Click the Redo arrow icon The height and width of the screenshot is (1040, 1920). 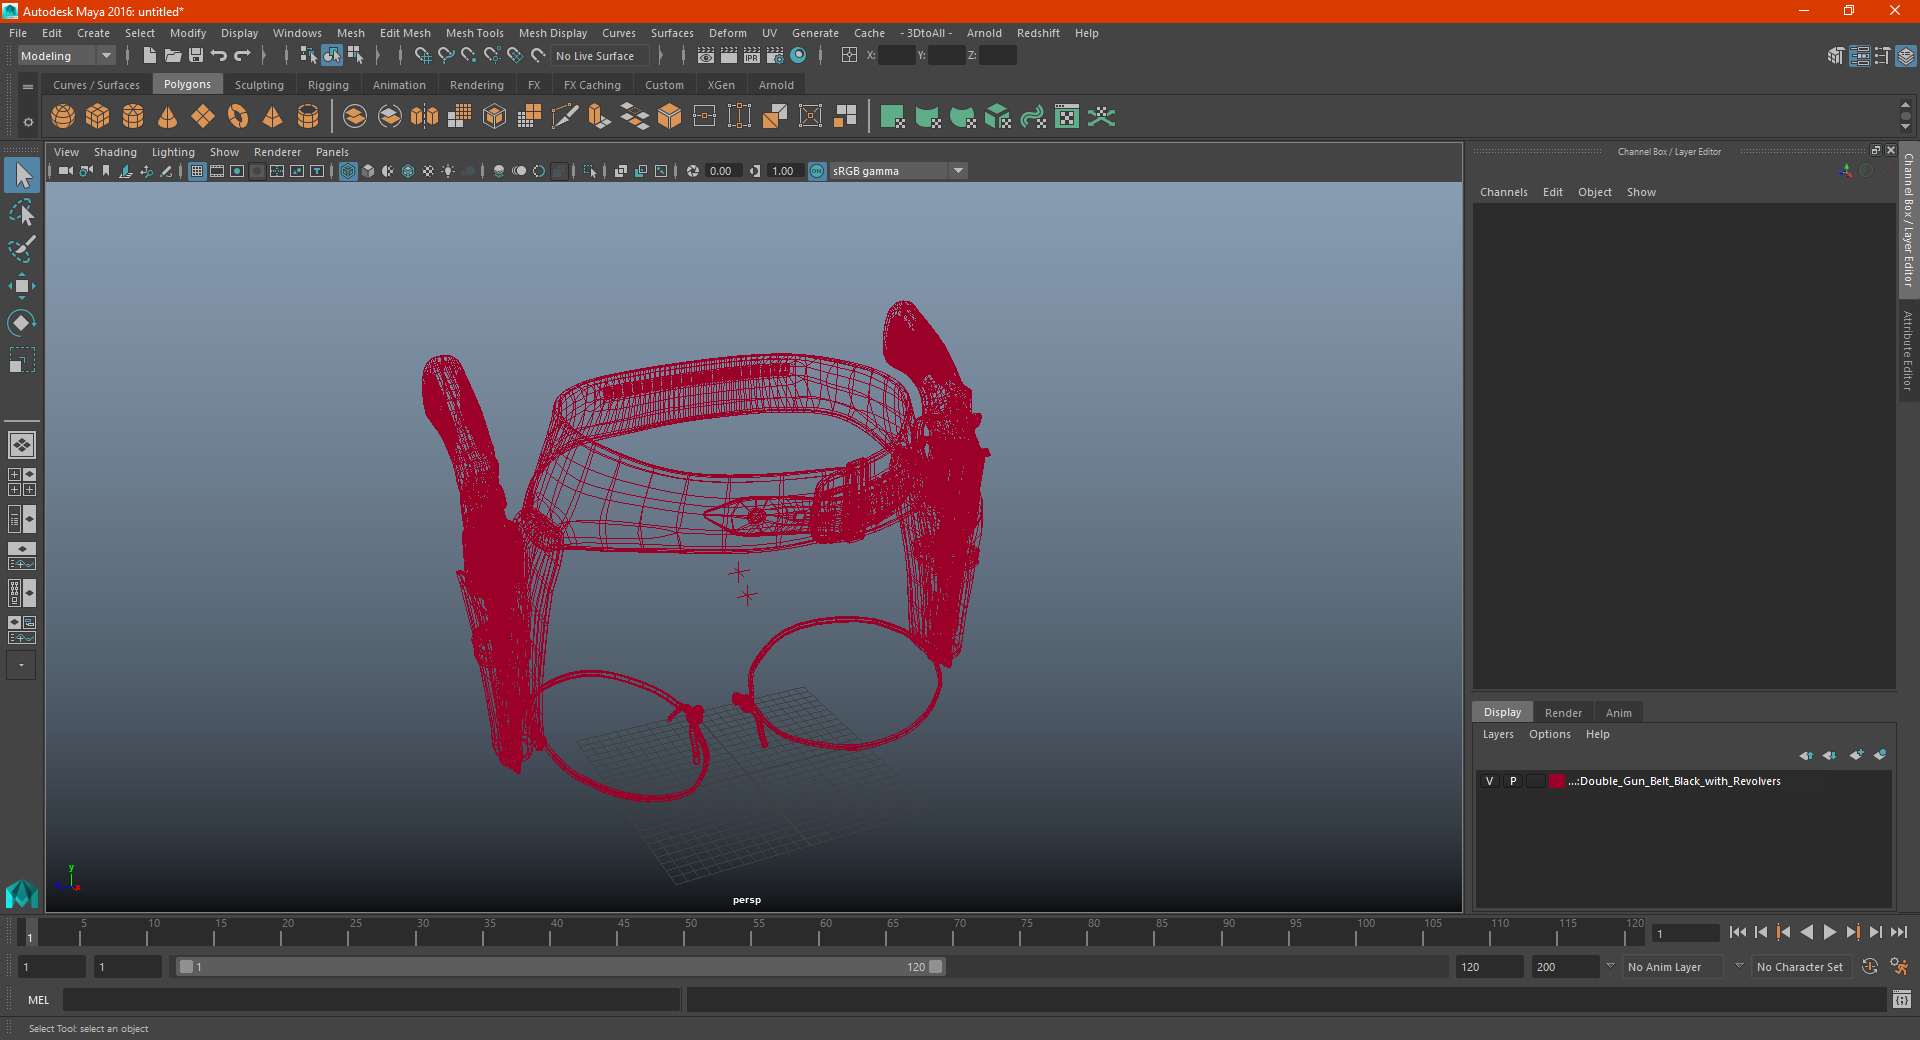click(242, 56)
